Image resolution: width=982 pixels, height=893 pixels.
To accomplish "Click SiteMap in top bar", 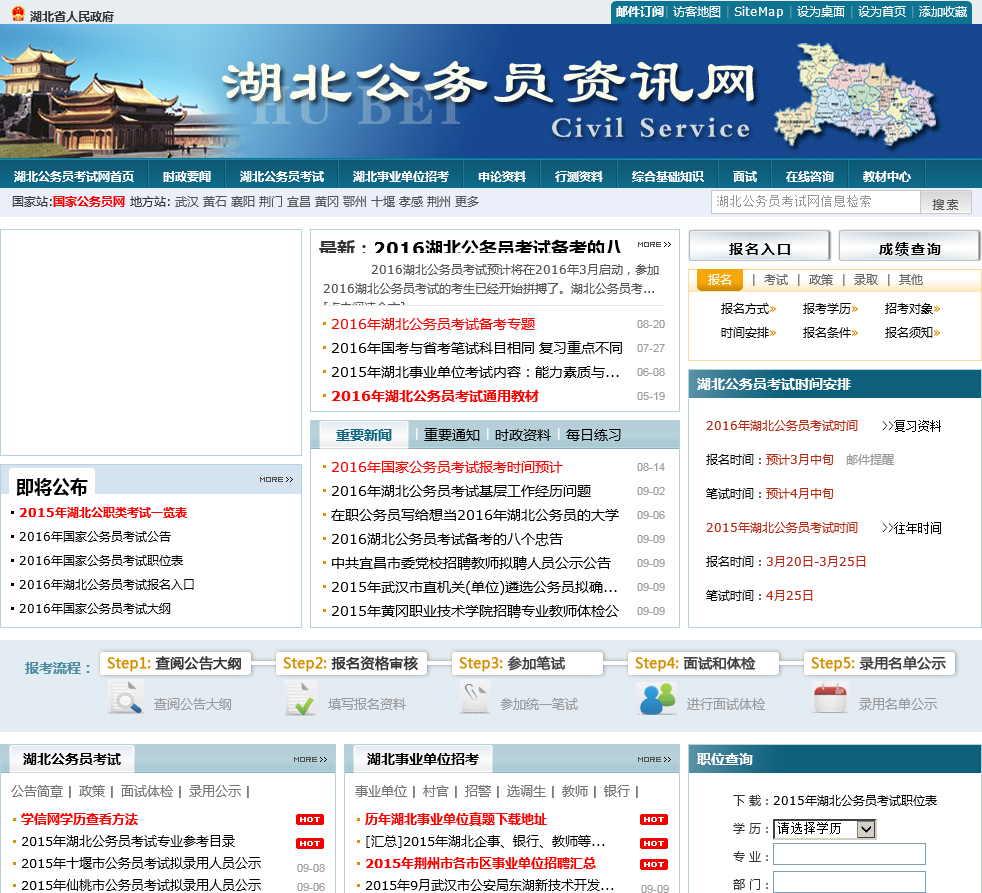I will 758,12.
